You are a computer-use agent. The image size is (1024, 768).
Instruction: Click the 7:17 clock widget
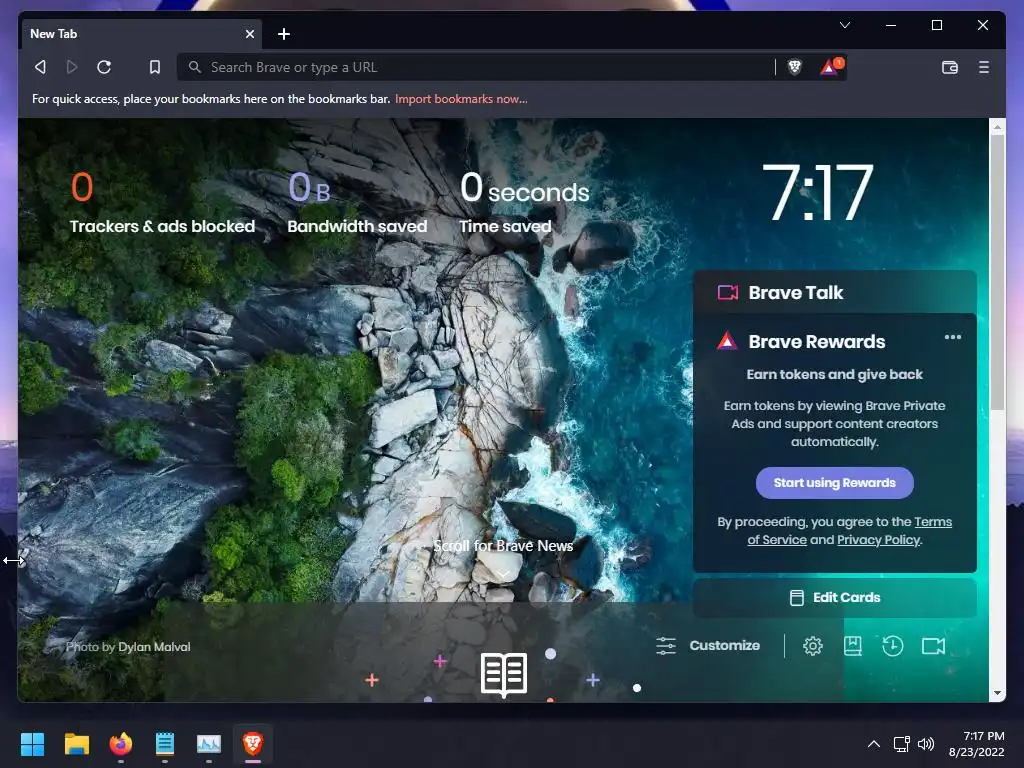tap(818, 192)
